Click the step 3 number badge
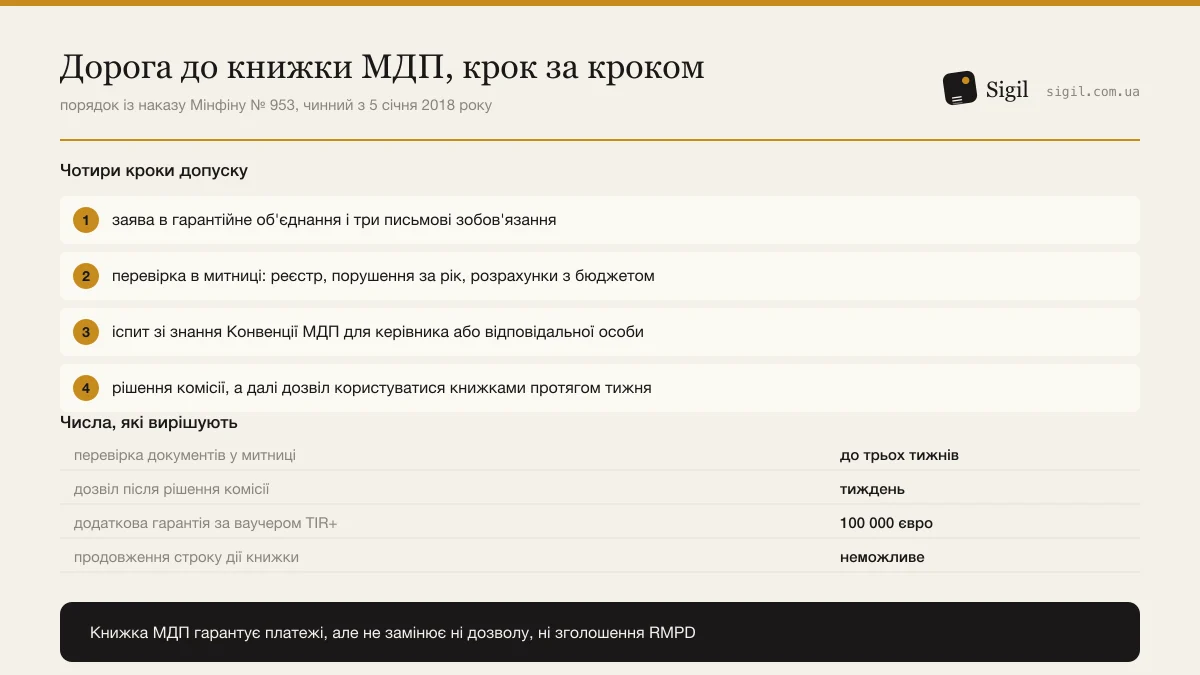Image resolution: width=1200 pixels, height=675 pixels. (86, 332)
